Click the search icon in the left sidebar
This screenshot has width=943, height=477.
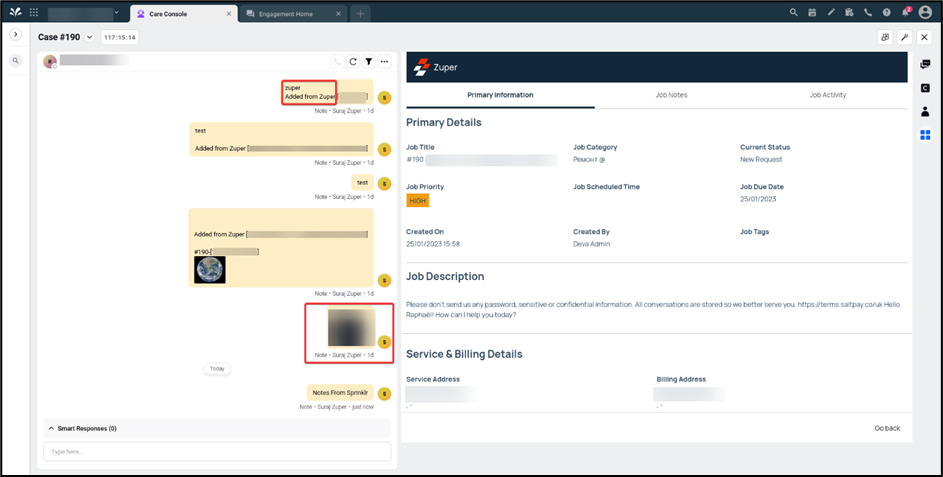tap(16, 61)
